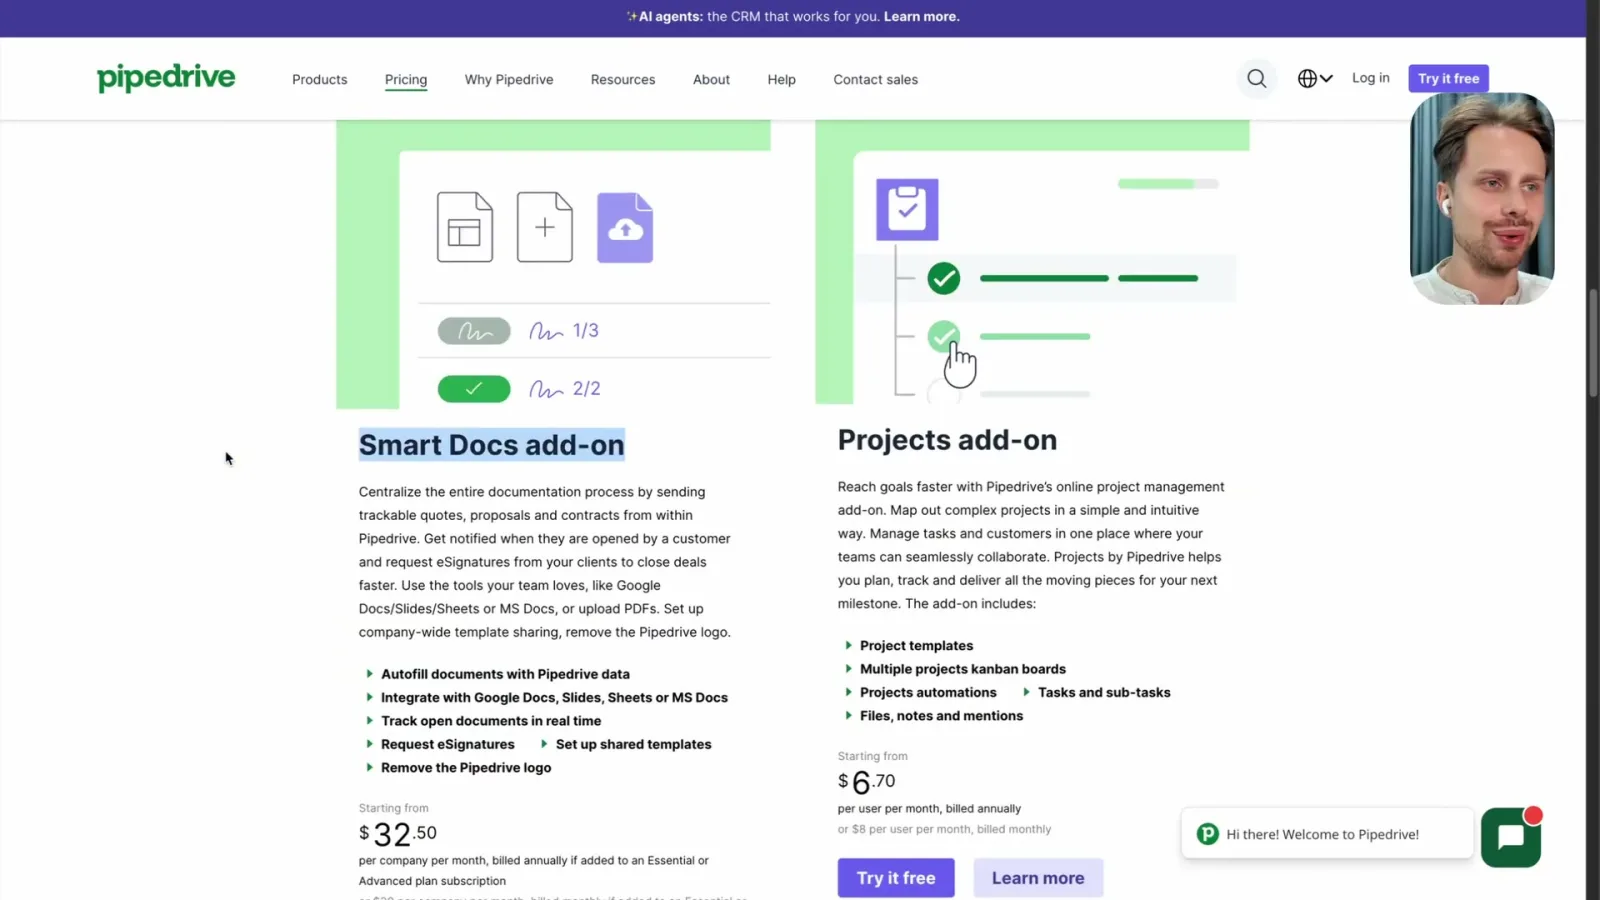Click the purple clipboard checklist icon
The image size is (1600, 900).
[x=907, y=209]
